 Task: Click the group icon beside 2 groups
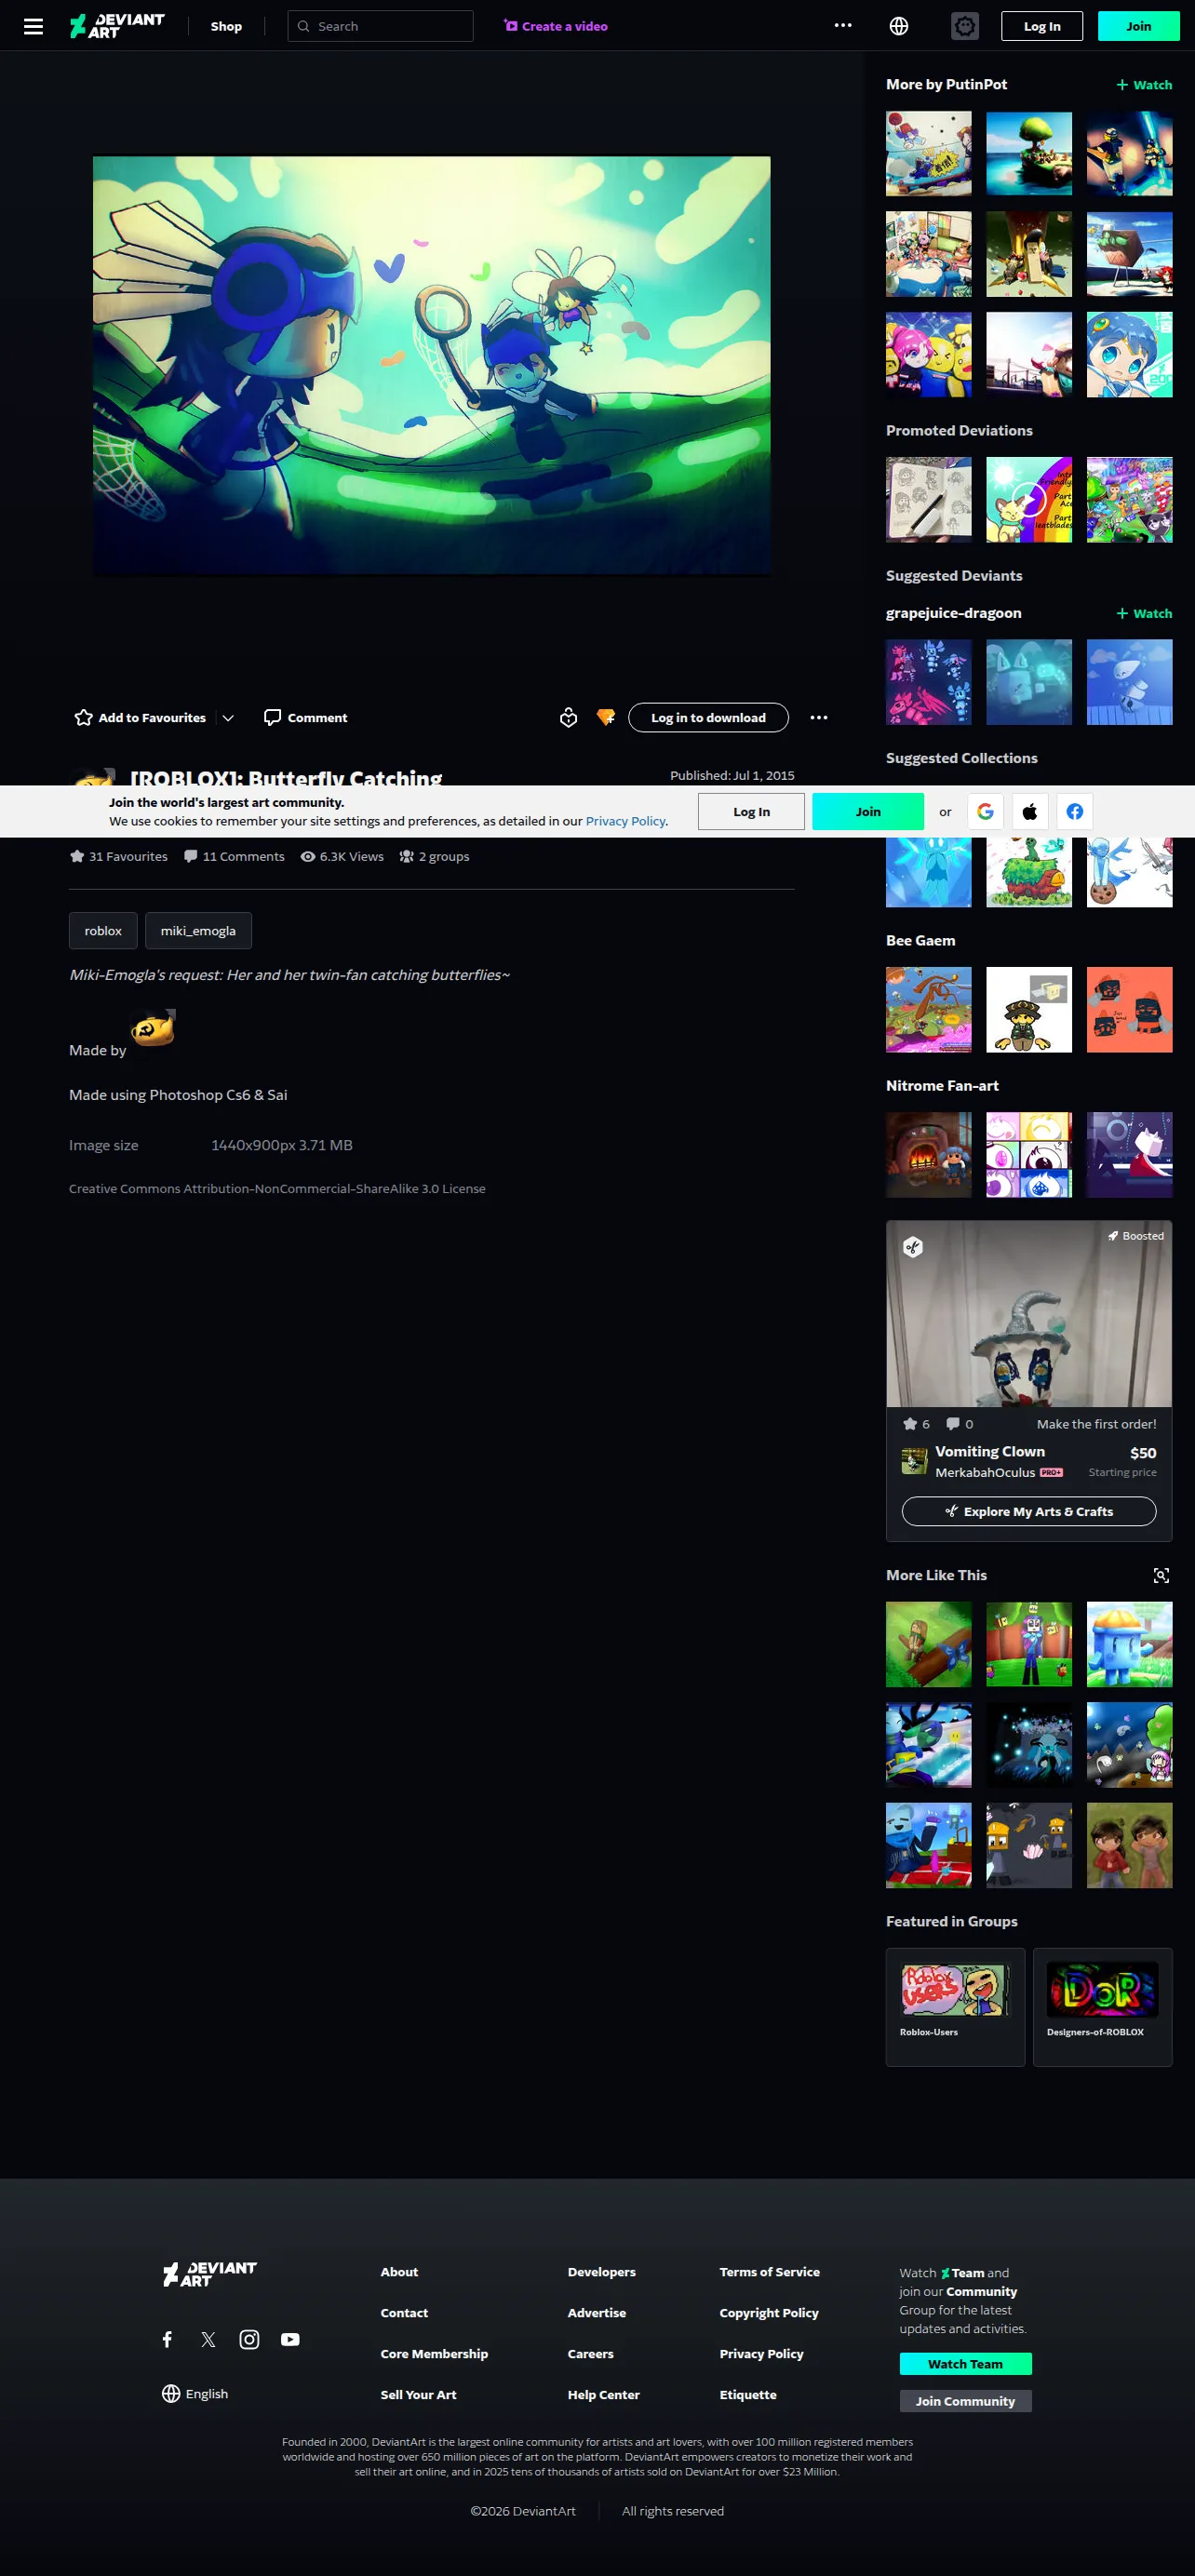[x=407, y=856]
